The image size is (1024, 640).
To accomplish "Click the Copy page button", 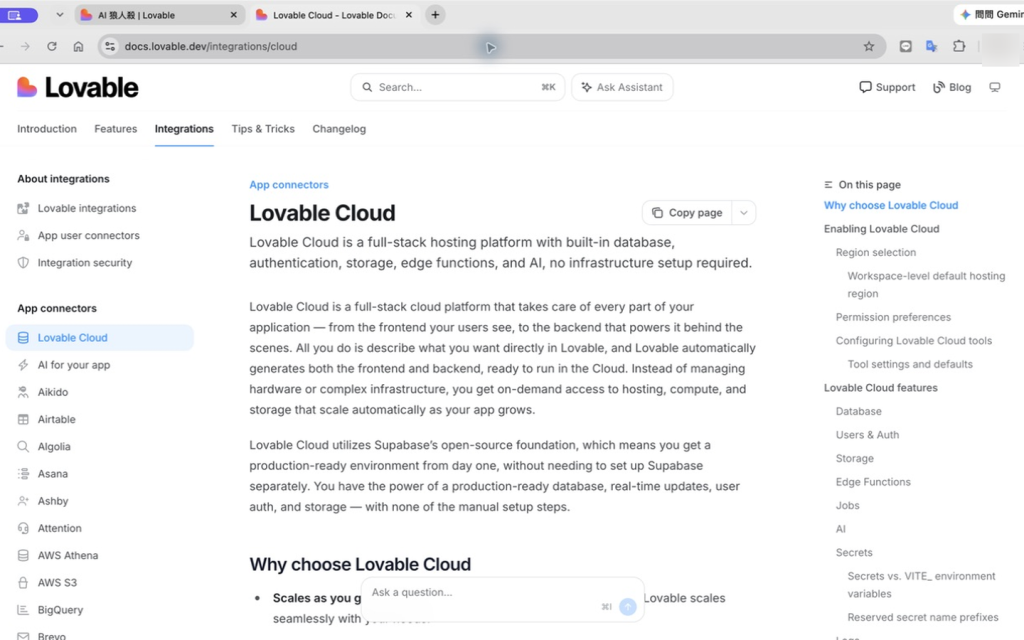I will 687,213.
